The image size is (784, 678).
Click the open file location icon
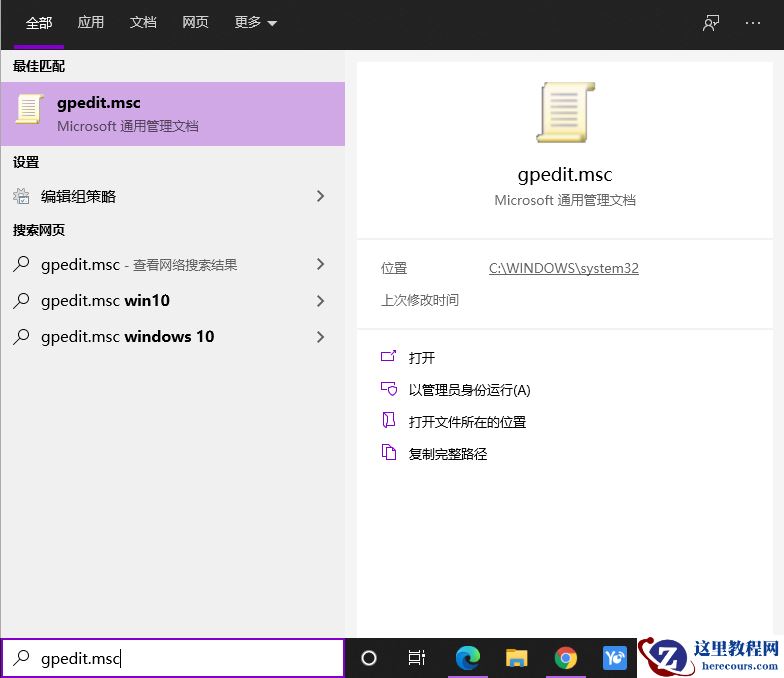point(388,420)
